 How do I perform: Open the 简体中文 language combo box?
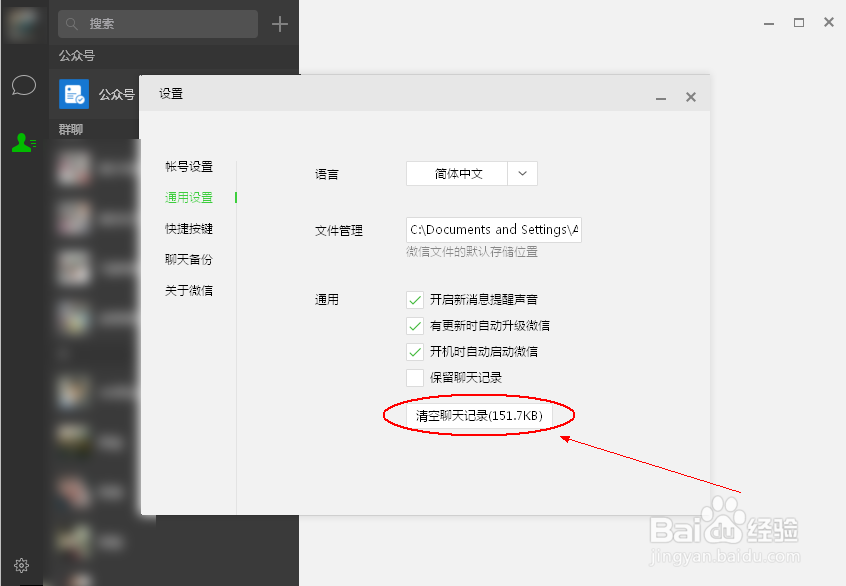472,174
